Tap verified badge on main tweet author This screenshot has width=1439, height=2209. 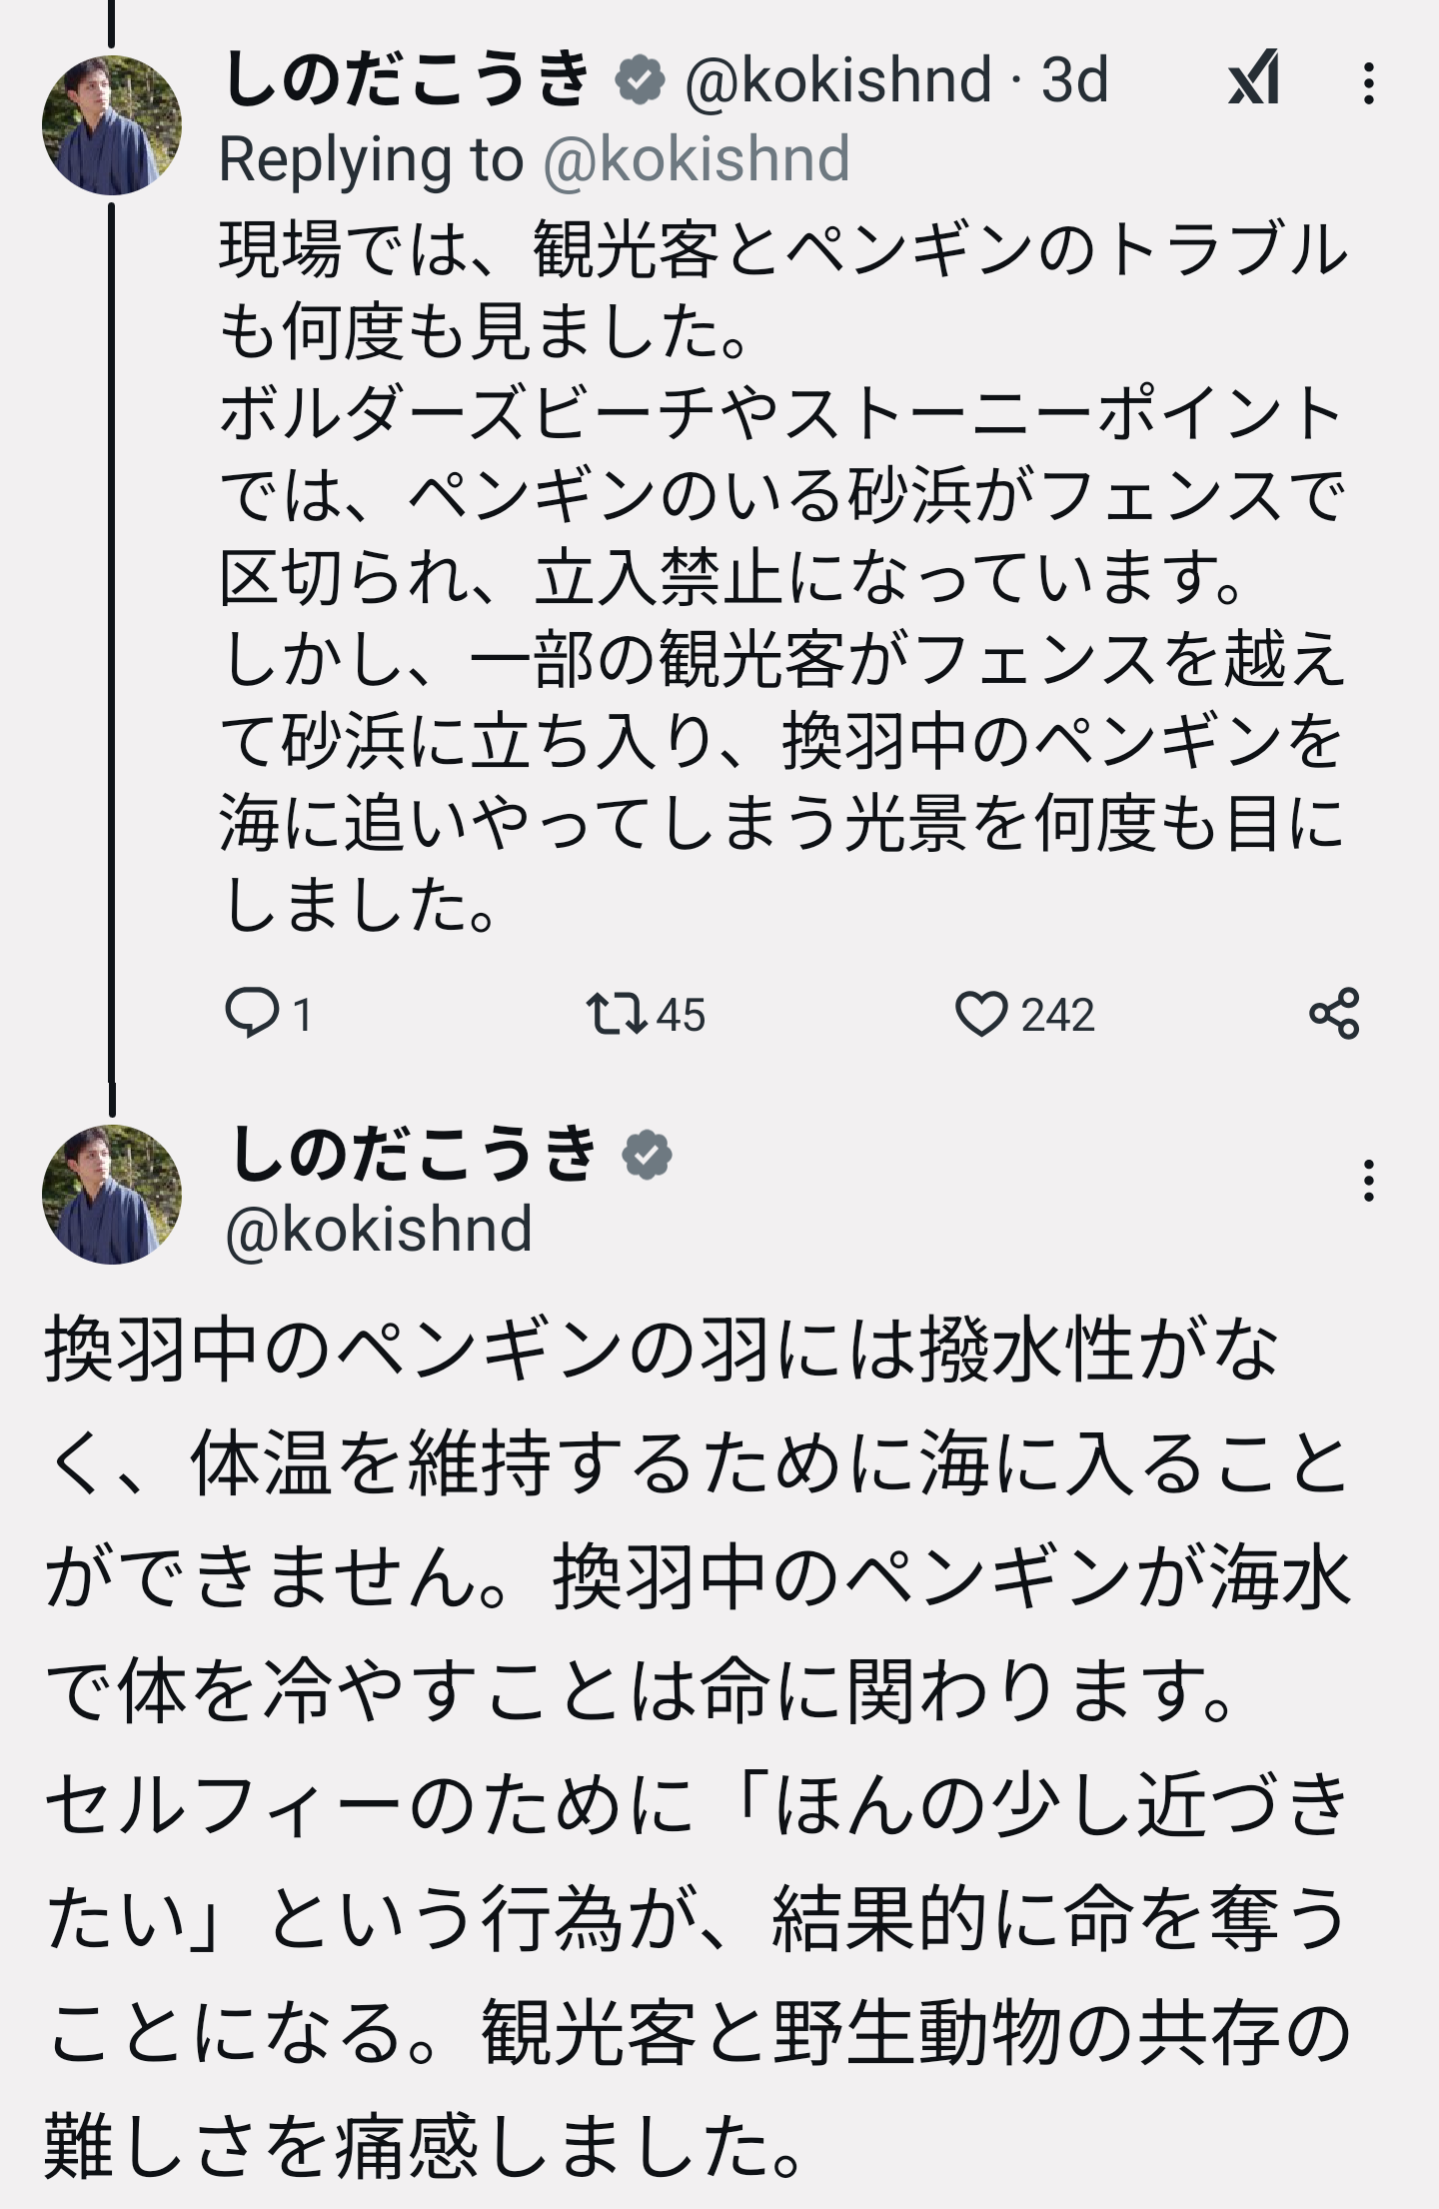tap(647, 1155)
